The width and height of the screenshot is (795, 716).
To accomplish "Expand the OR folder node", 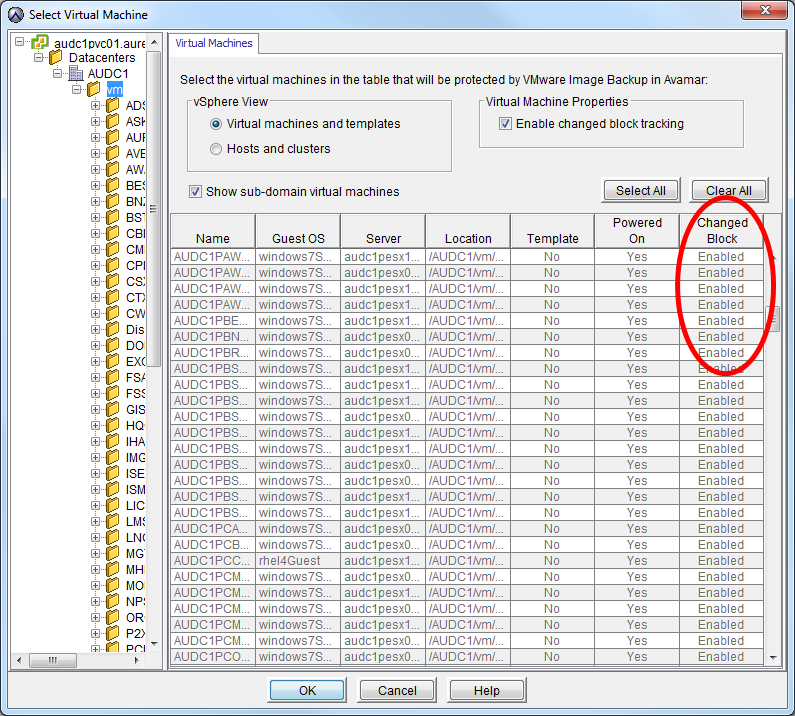I will pos(95,617).
